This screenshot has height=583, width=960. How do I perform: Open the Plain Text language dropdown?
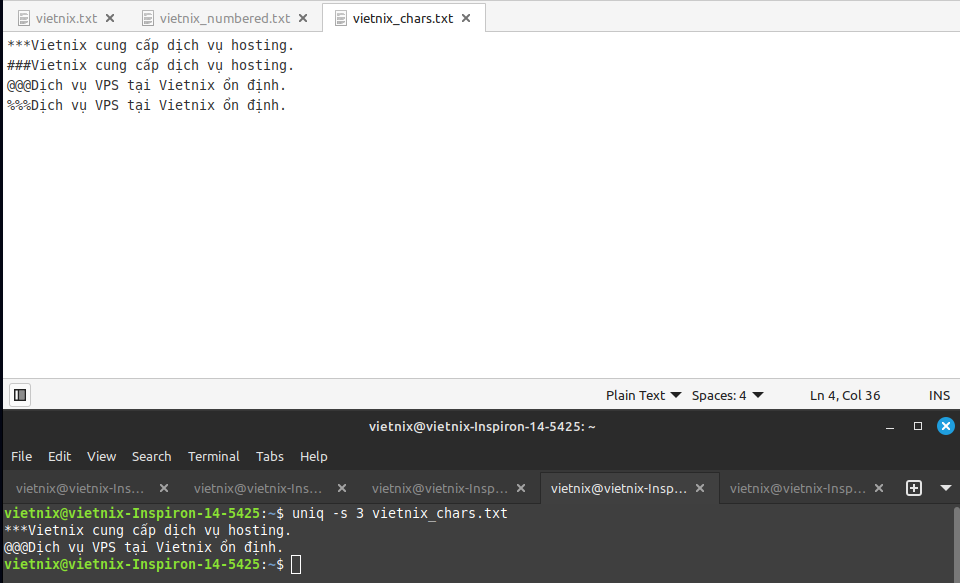pos(643,395)
